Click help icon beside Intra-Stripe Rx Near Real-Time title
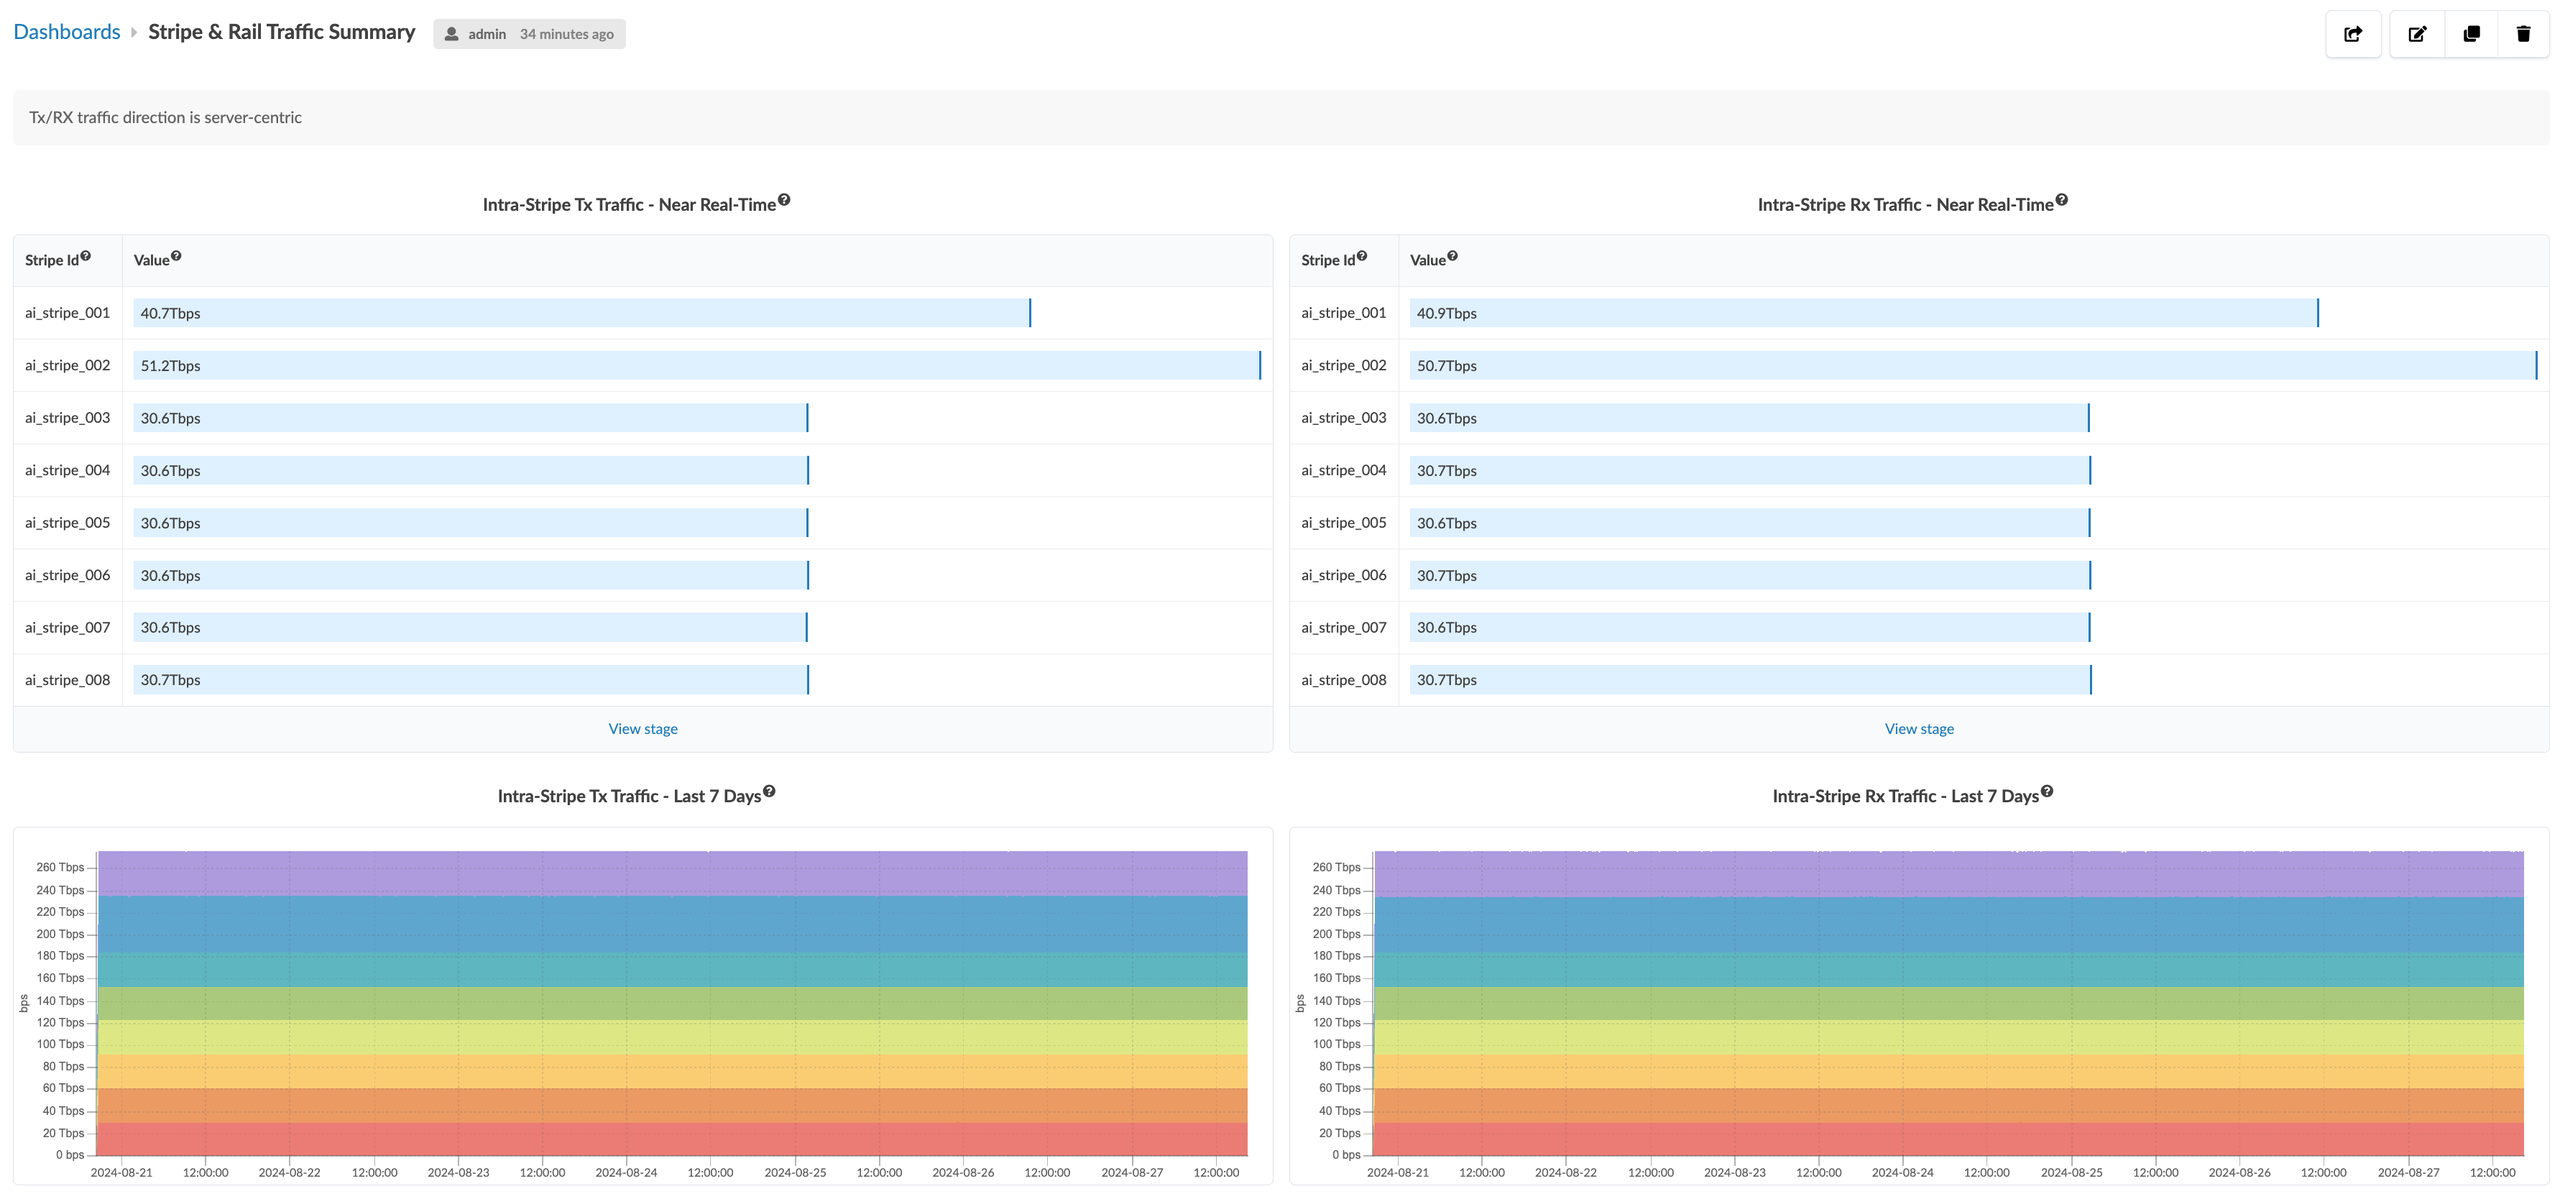This screenshot has width=2560, height=1192. [x=2061, y=200]
